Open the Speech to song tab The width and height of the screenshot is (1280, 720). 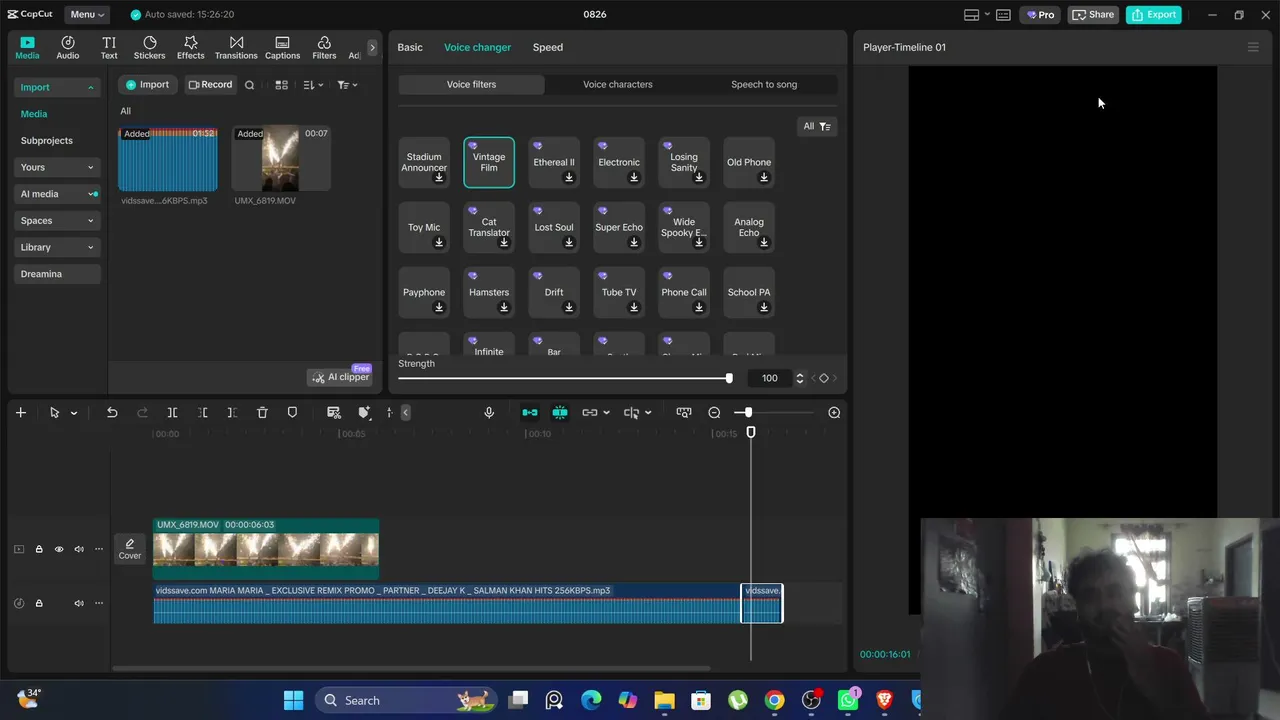click(764, 85)
